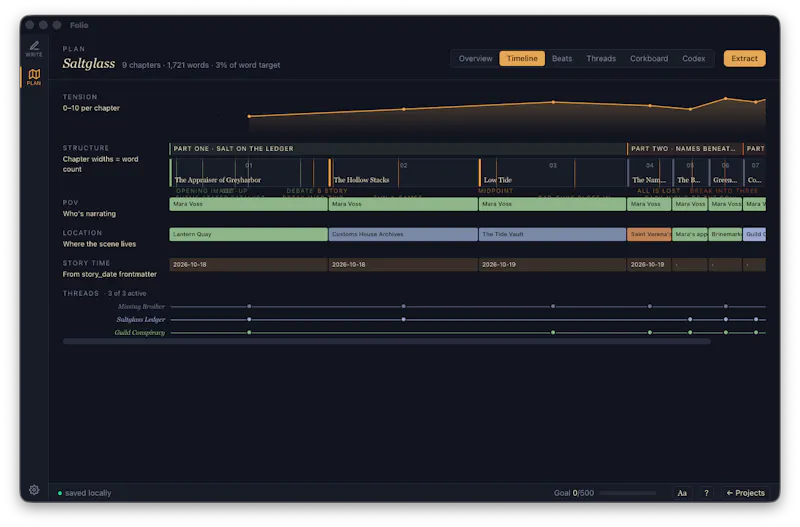This screenshot has width=800, height=527.
Task: Click first dot on Guild Conspiracy thread
Action: pyautogui.click(x=249, y=333)
